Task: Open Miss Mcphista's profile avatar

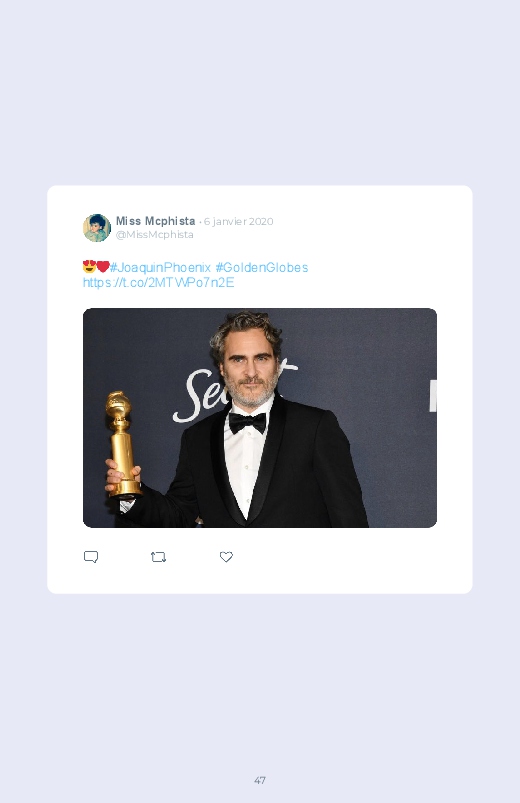Action: click(x=97, y=228)
